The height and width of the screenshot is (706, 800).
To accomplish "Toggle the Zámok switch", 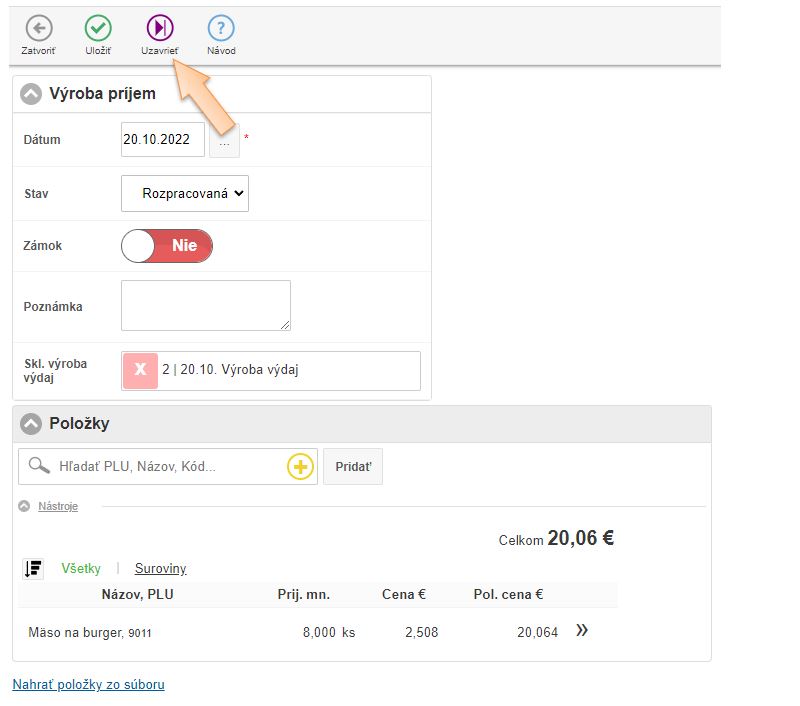I will pyautogui.click(x=167, y=246).
